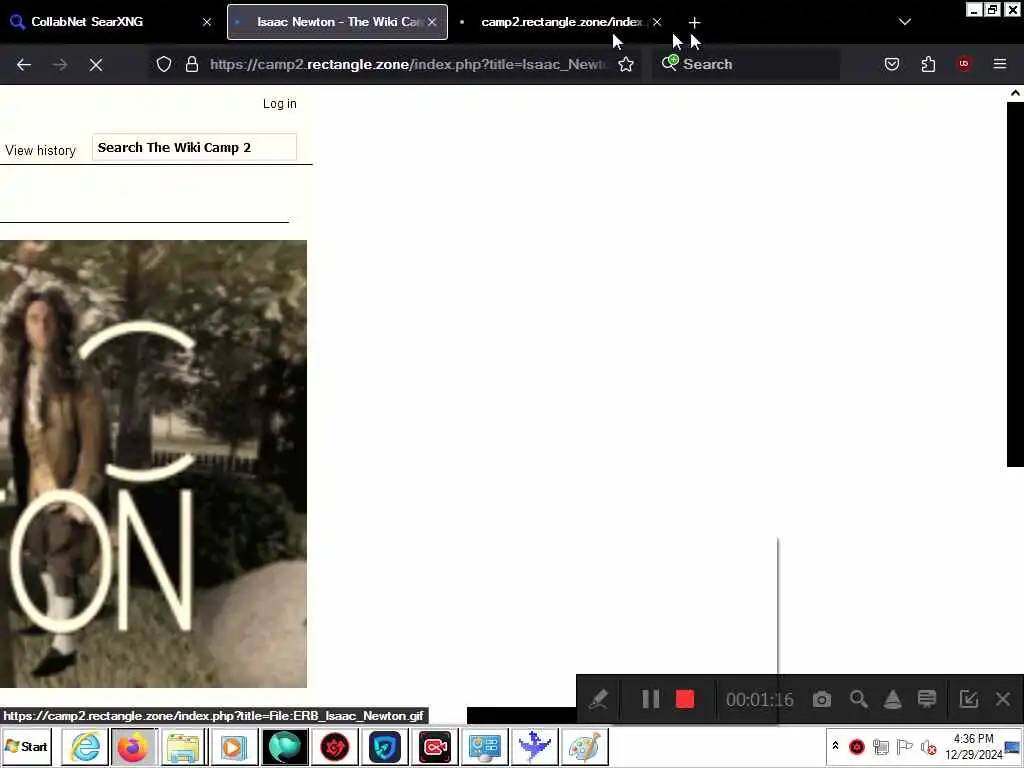Activate the recorder zoom magnifier
The width and height of the screenshot is (1024, 768).
tap(858, 699)
